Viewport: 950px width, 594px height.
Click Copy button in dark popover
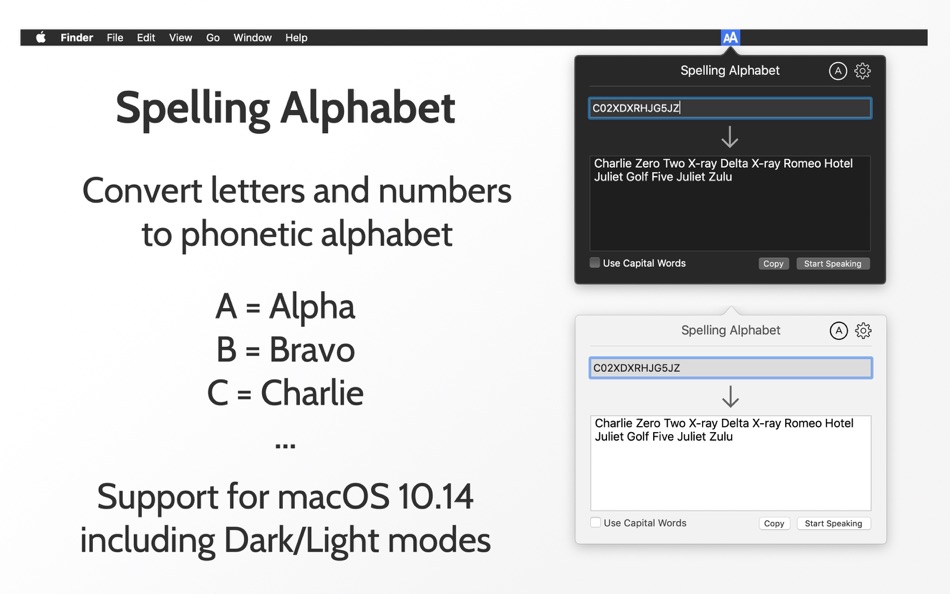[773, 264]
